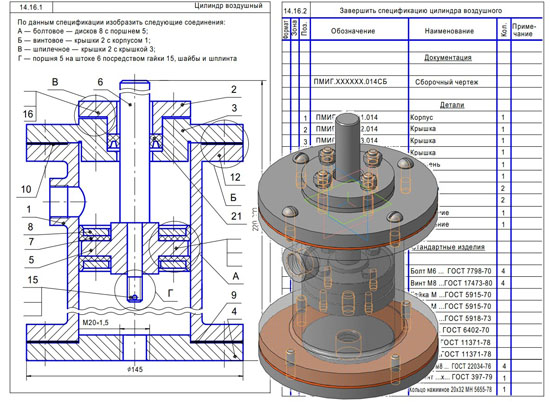Click the task number "14.16.1"
The image size is (550, 404).
pyautogui.click(x=31, y=7)
